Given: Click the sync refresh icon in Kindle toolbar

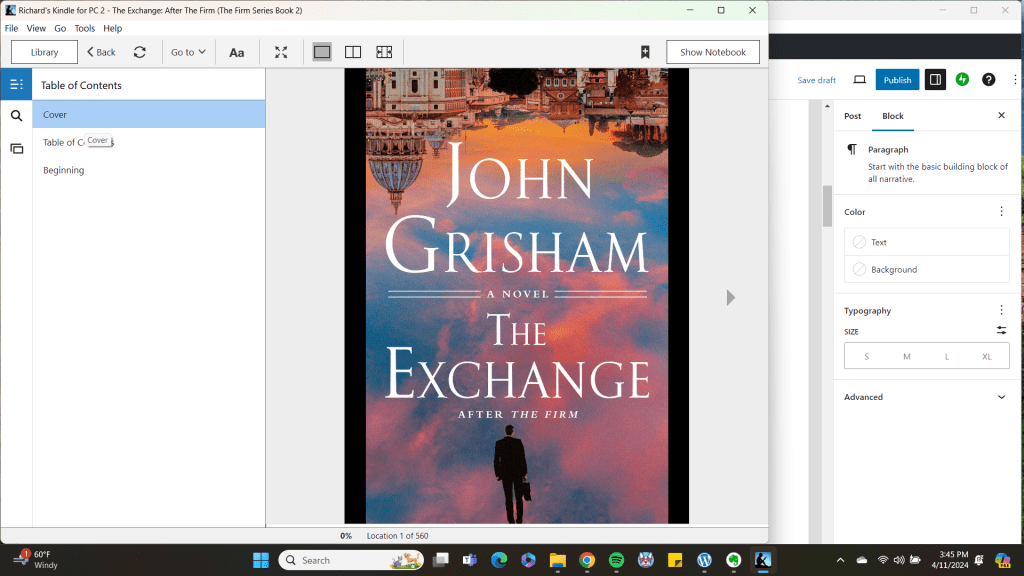Looking at the screenshot, I should 140,52.
